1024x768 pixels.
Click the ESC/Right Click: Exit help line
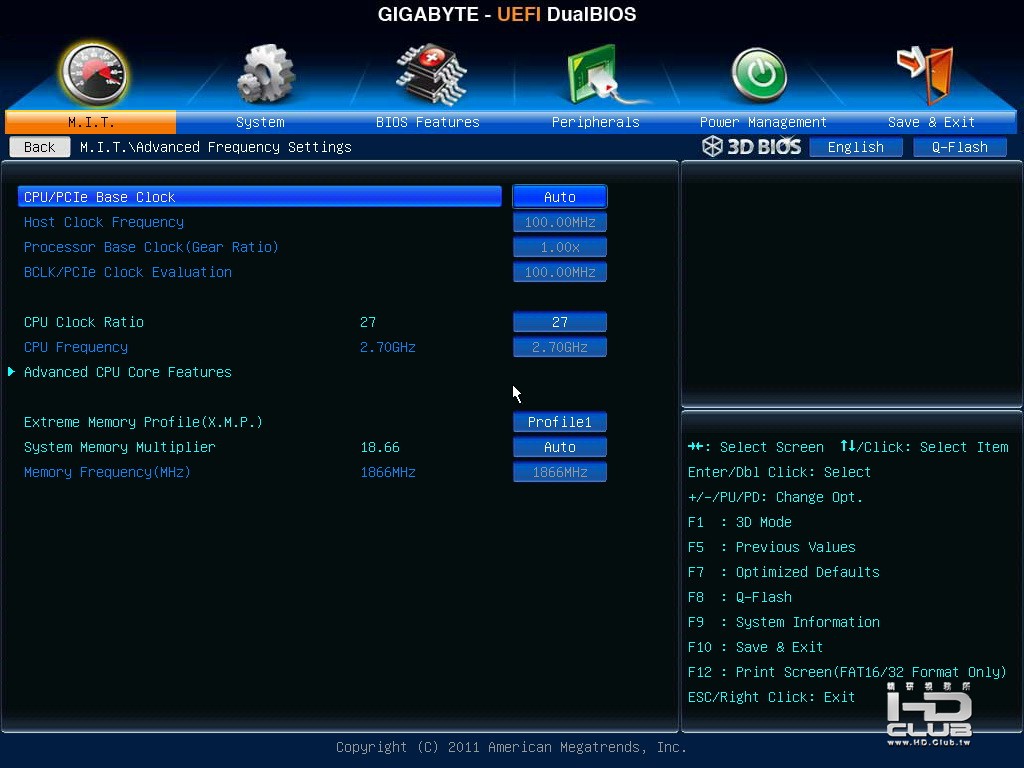(771, 697)
